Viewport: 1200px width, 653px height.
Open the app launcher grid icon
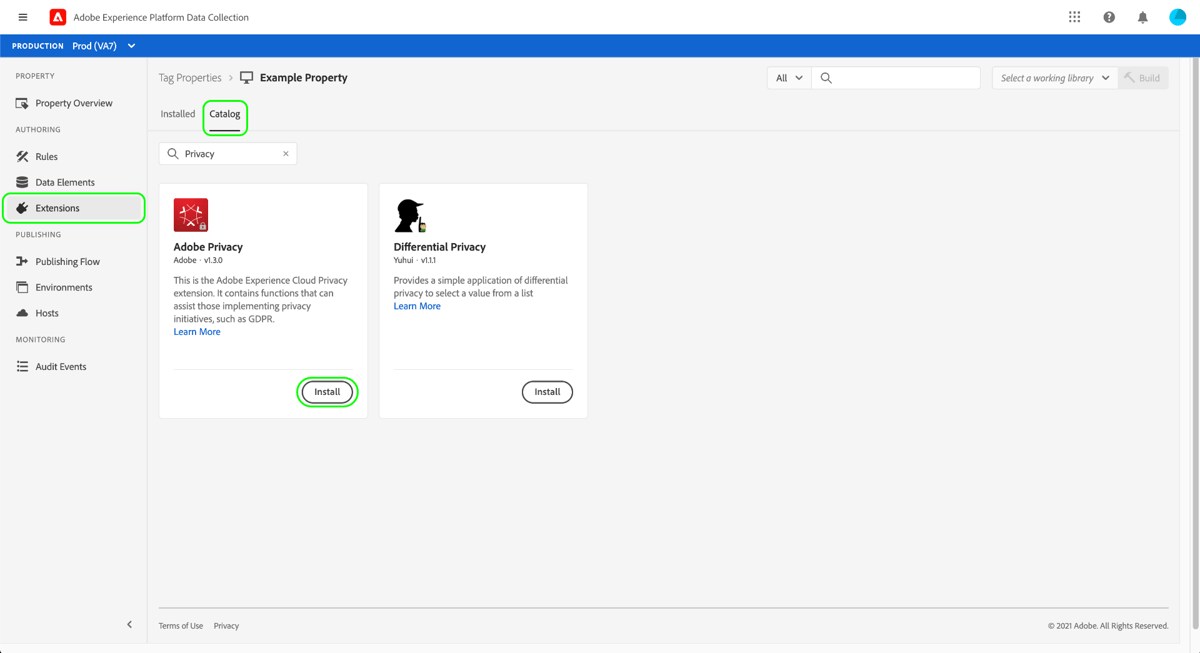coord(1074,16)
